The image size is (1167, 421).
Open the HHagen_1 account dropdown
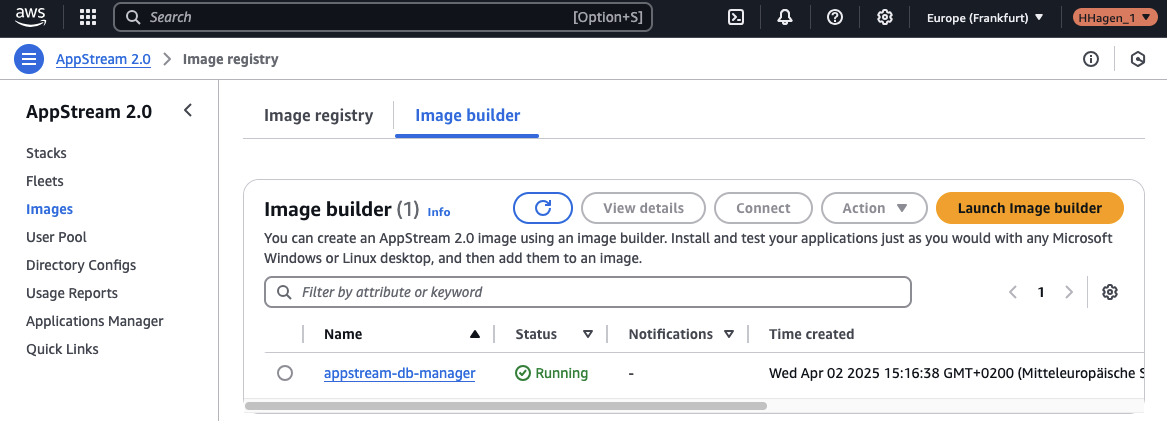coord(1116,17)
